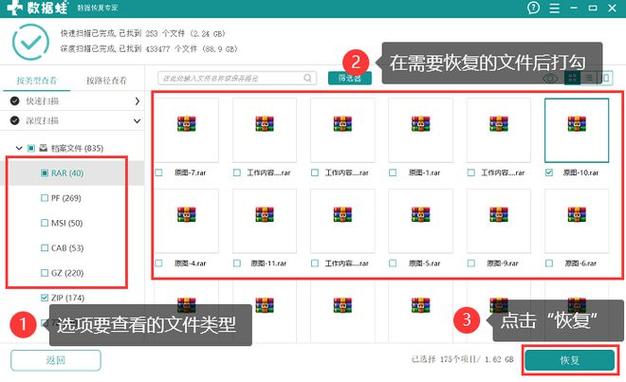
Task: Click the archive files drive icon
Action: [x=43, y=148]
